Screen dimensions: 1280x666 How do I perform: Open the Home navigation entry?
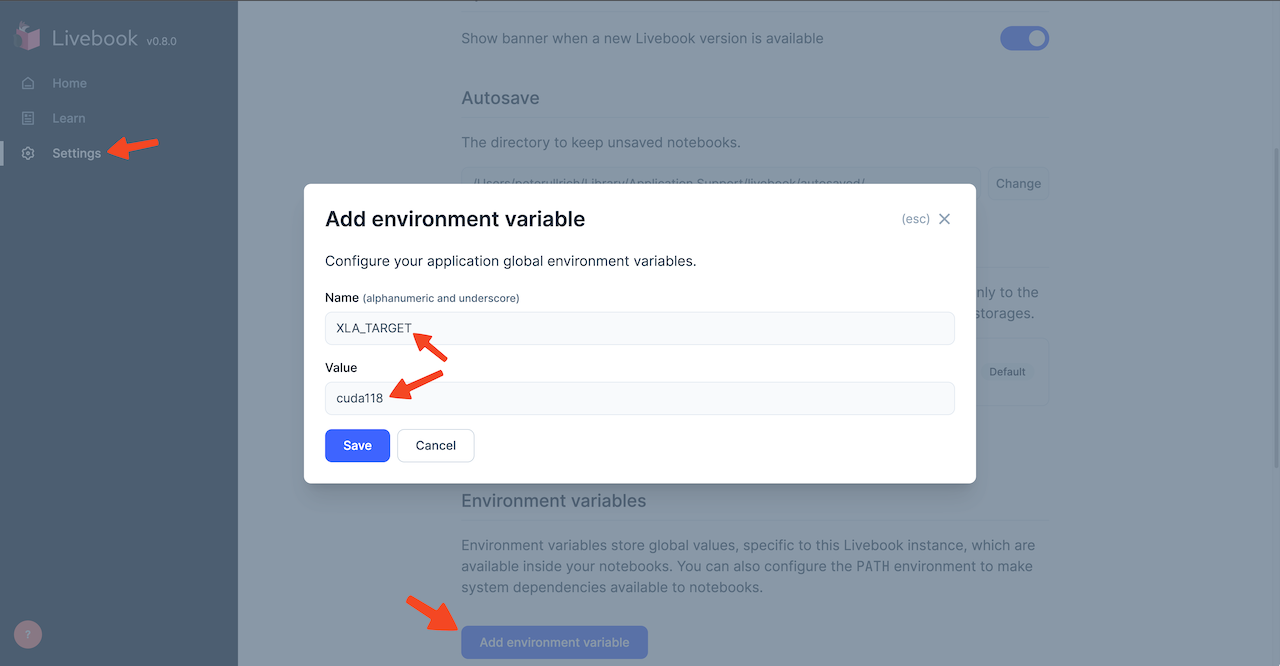(69, 83)
